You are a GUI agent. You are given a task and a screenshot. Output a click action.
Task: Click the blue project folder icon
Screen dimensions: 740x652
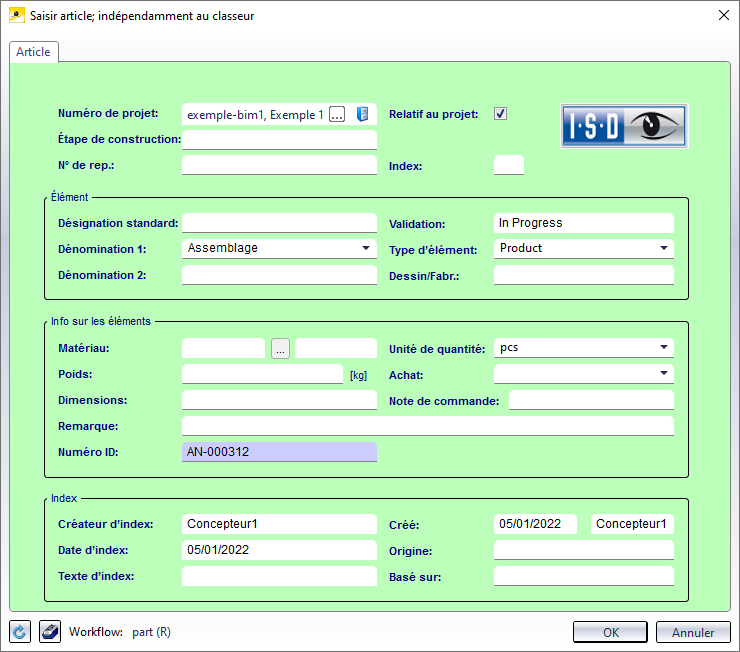[362, 114]
